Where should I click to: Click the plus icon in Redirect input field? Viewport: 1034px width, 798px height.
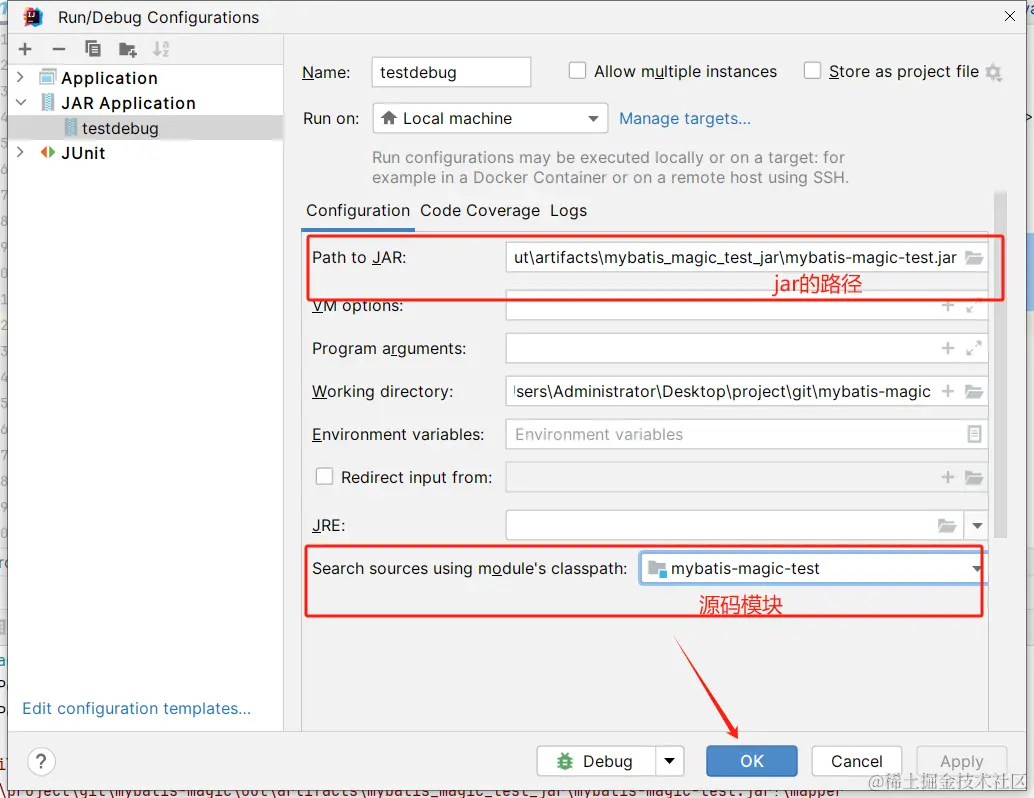pos(948,477)
